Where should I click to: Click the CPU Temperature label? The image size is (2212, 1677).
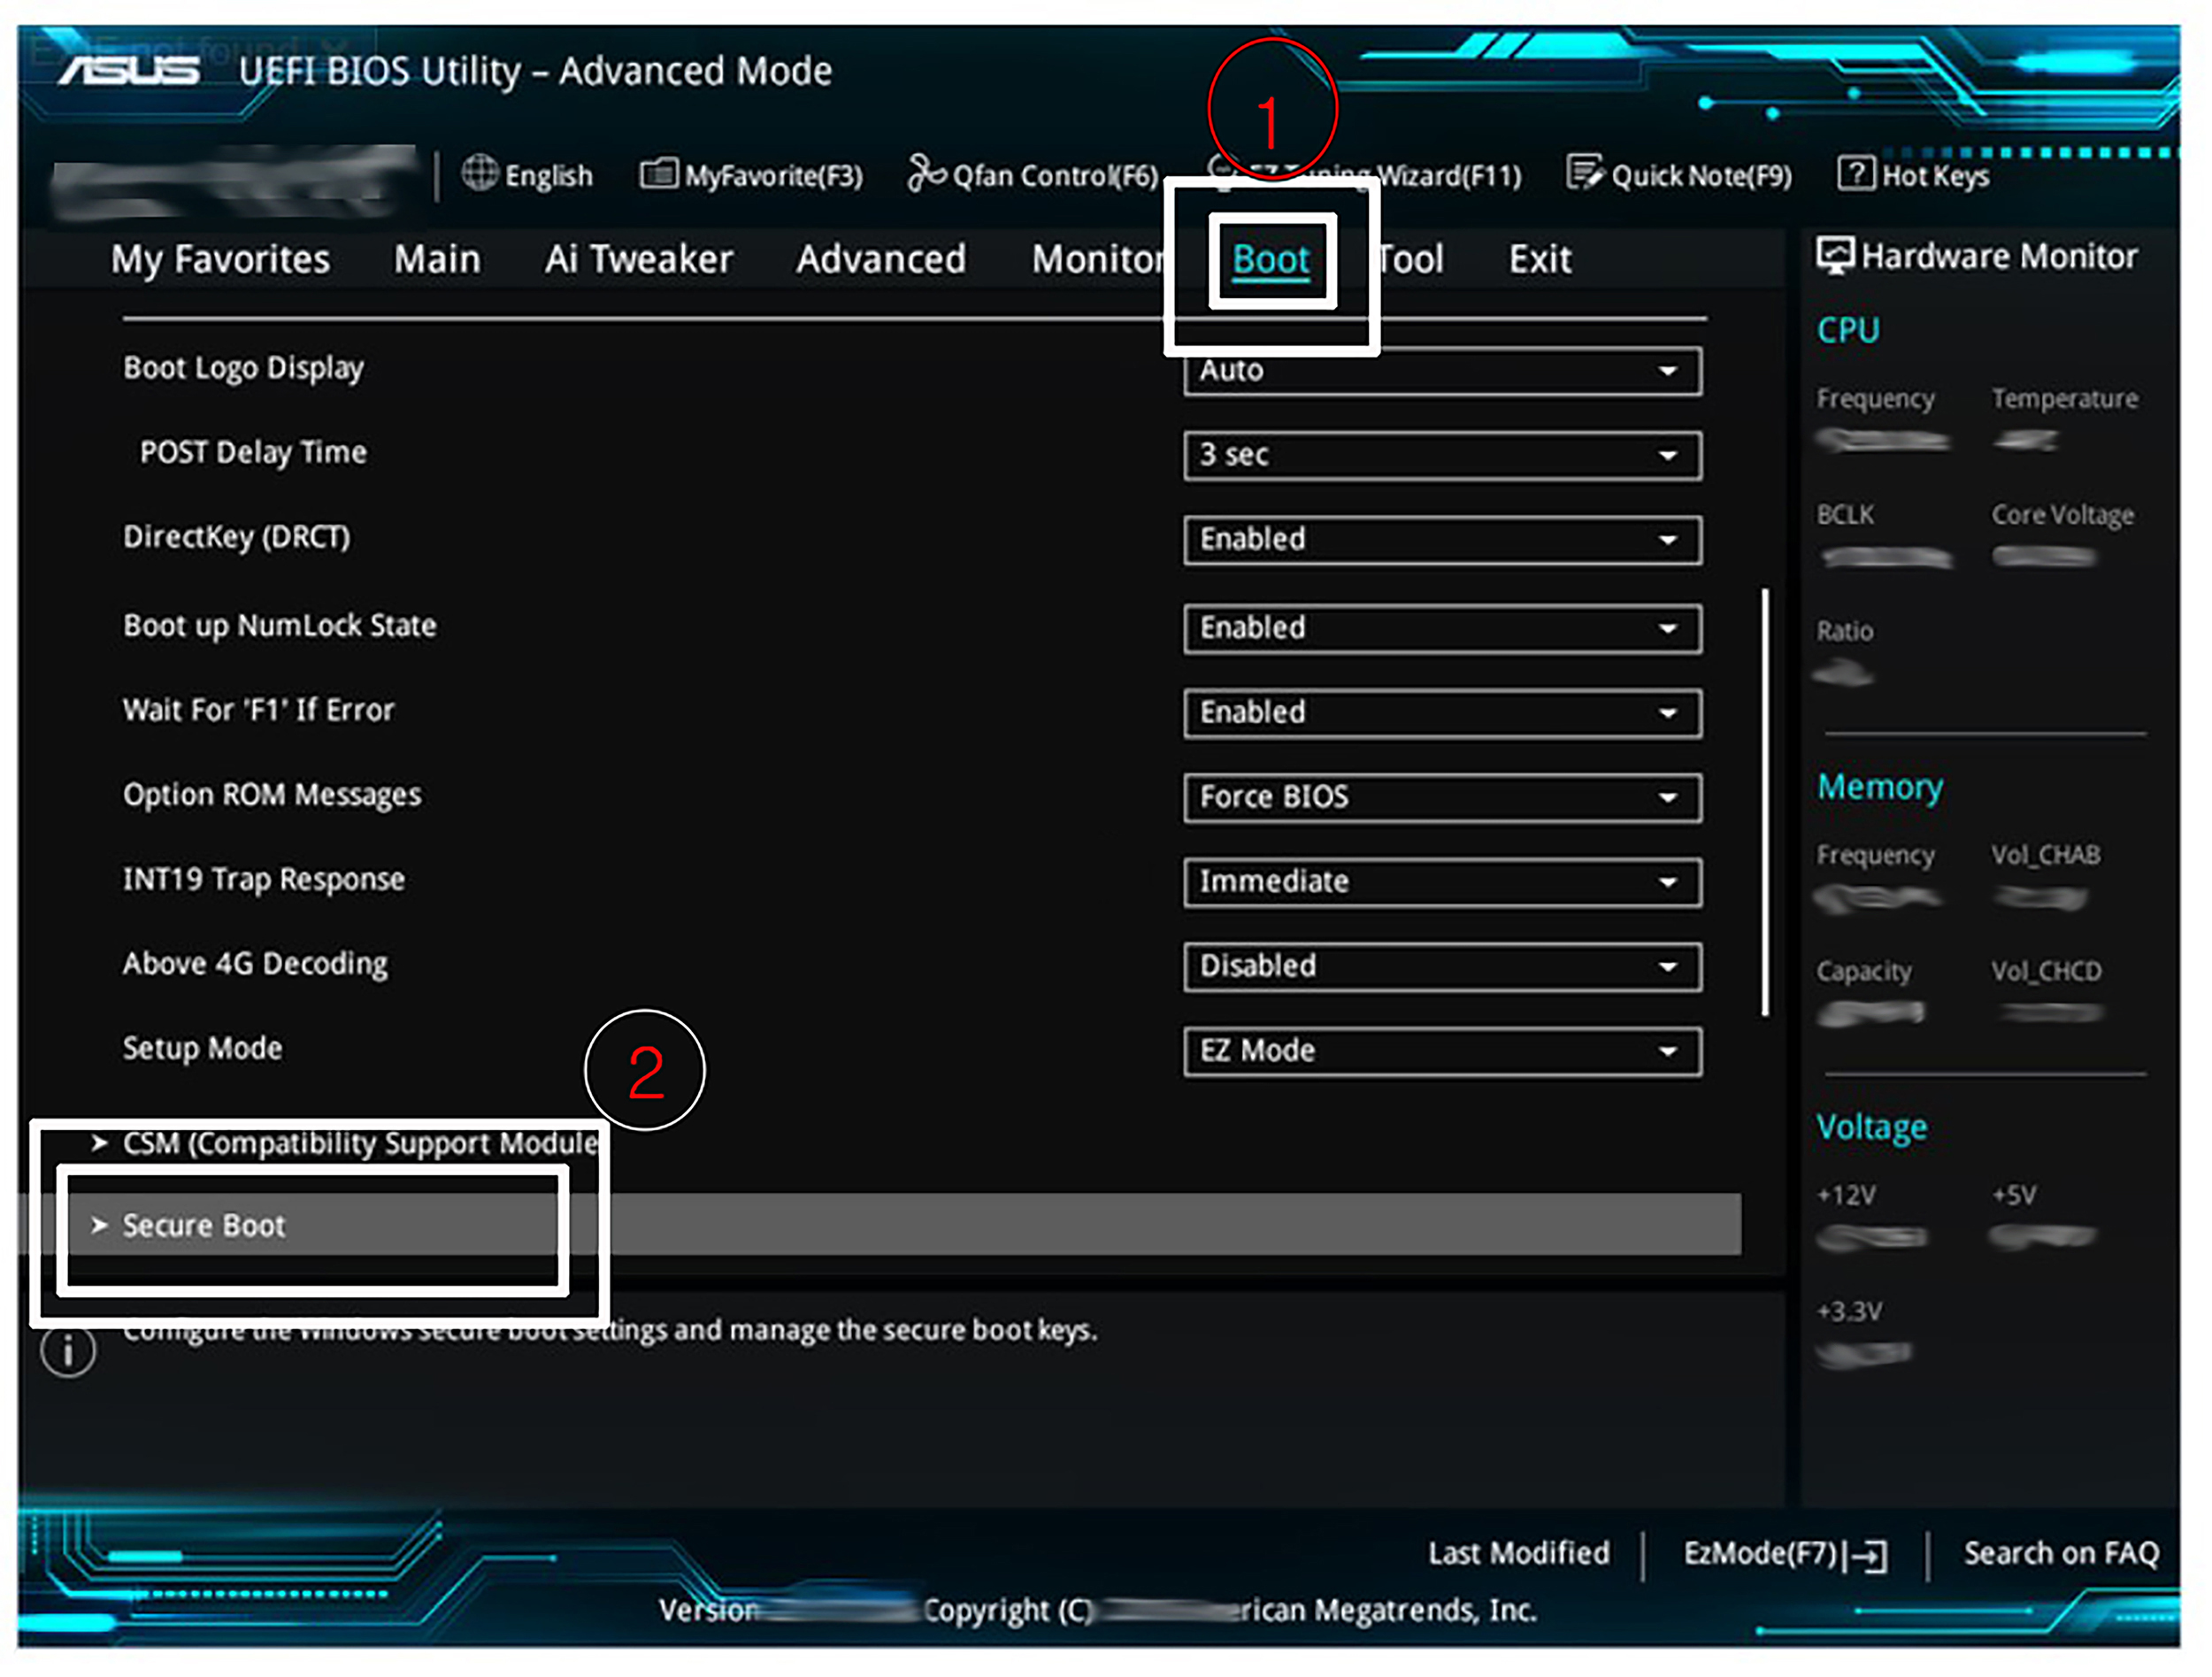tap(2065, 399)
